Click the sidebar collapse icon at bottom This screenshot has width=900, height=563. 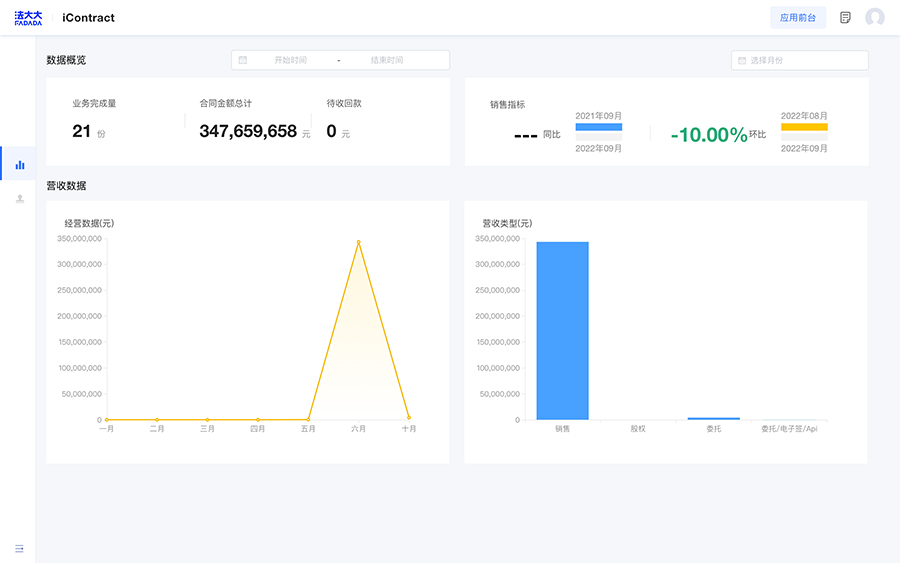(x=19, y=548)
